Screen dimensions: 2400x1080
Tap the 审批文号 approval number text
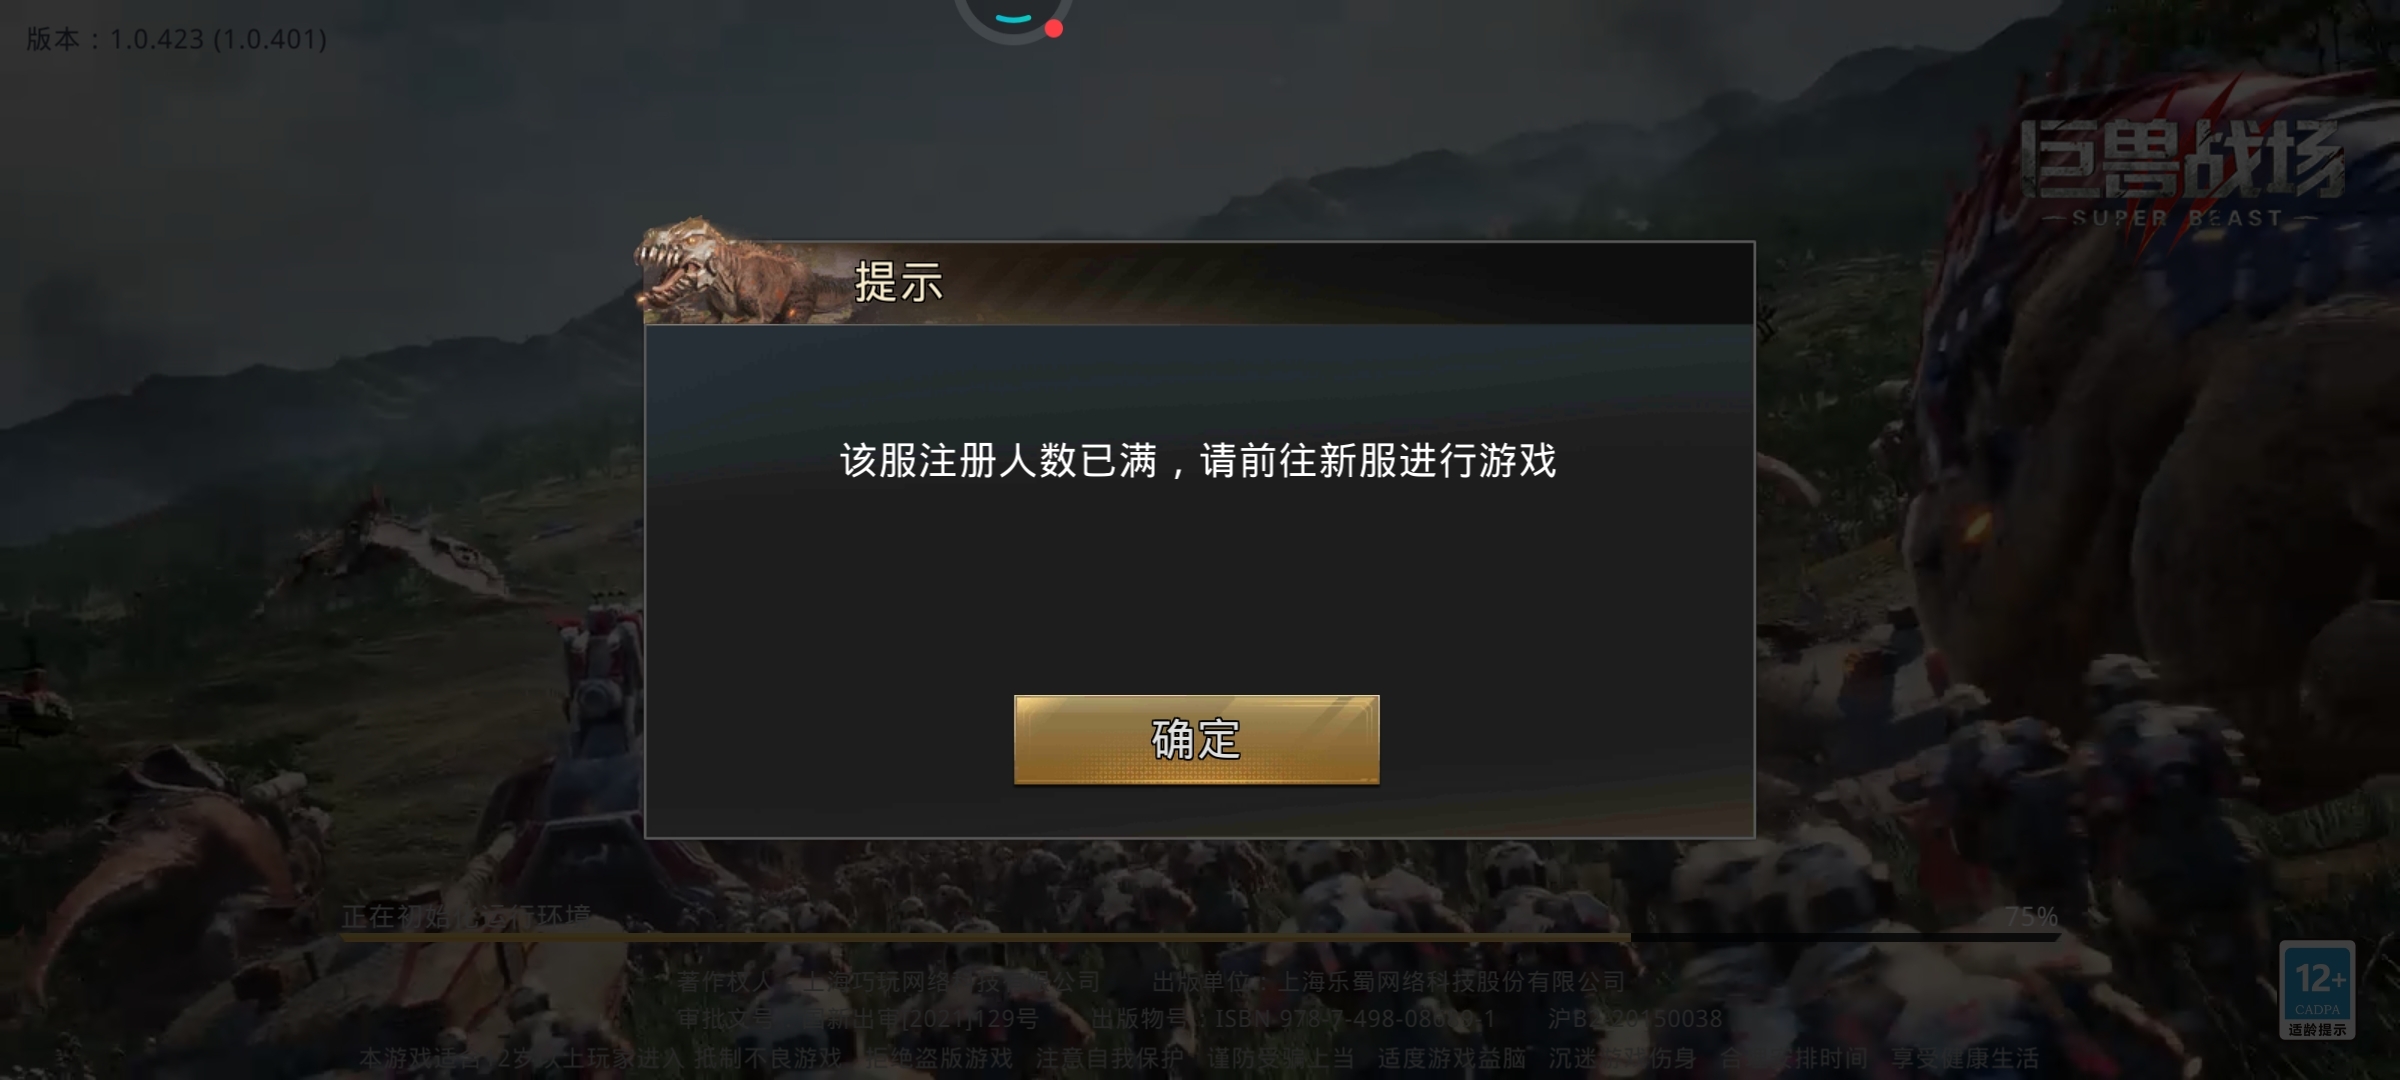(858, 1019)
